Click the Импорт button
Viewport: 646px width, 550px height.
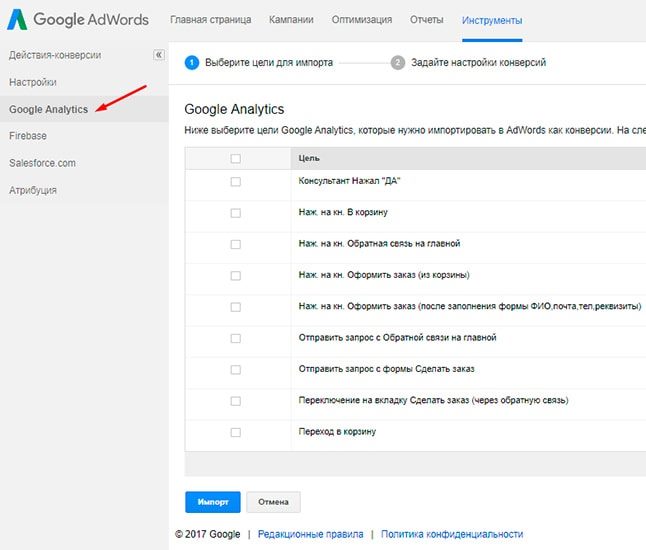click(213, 502)
